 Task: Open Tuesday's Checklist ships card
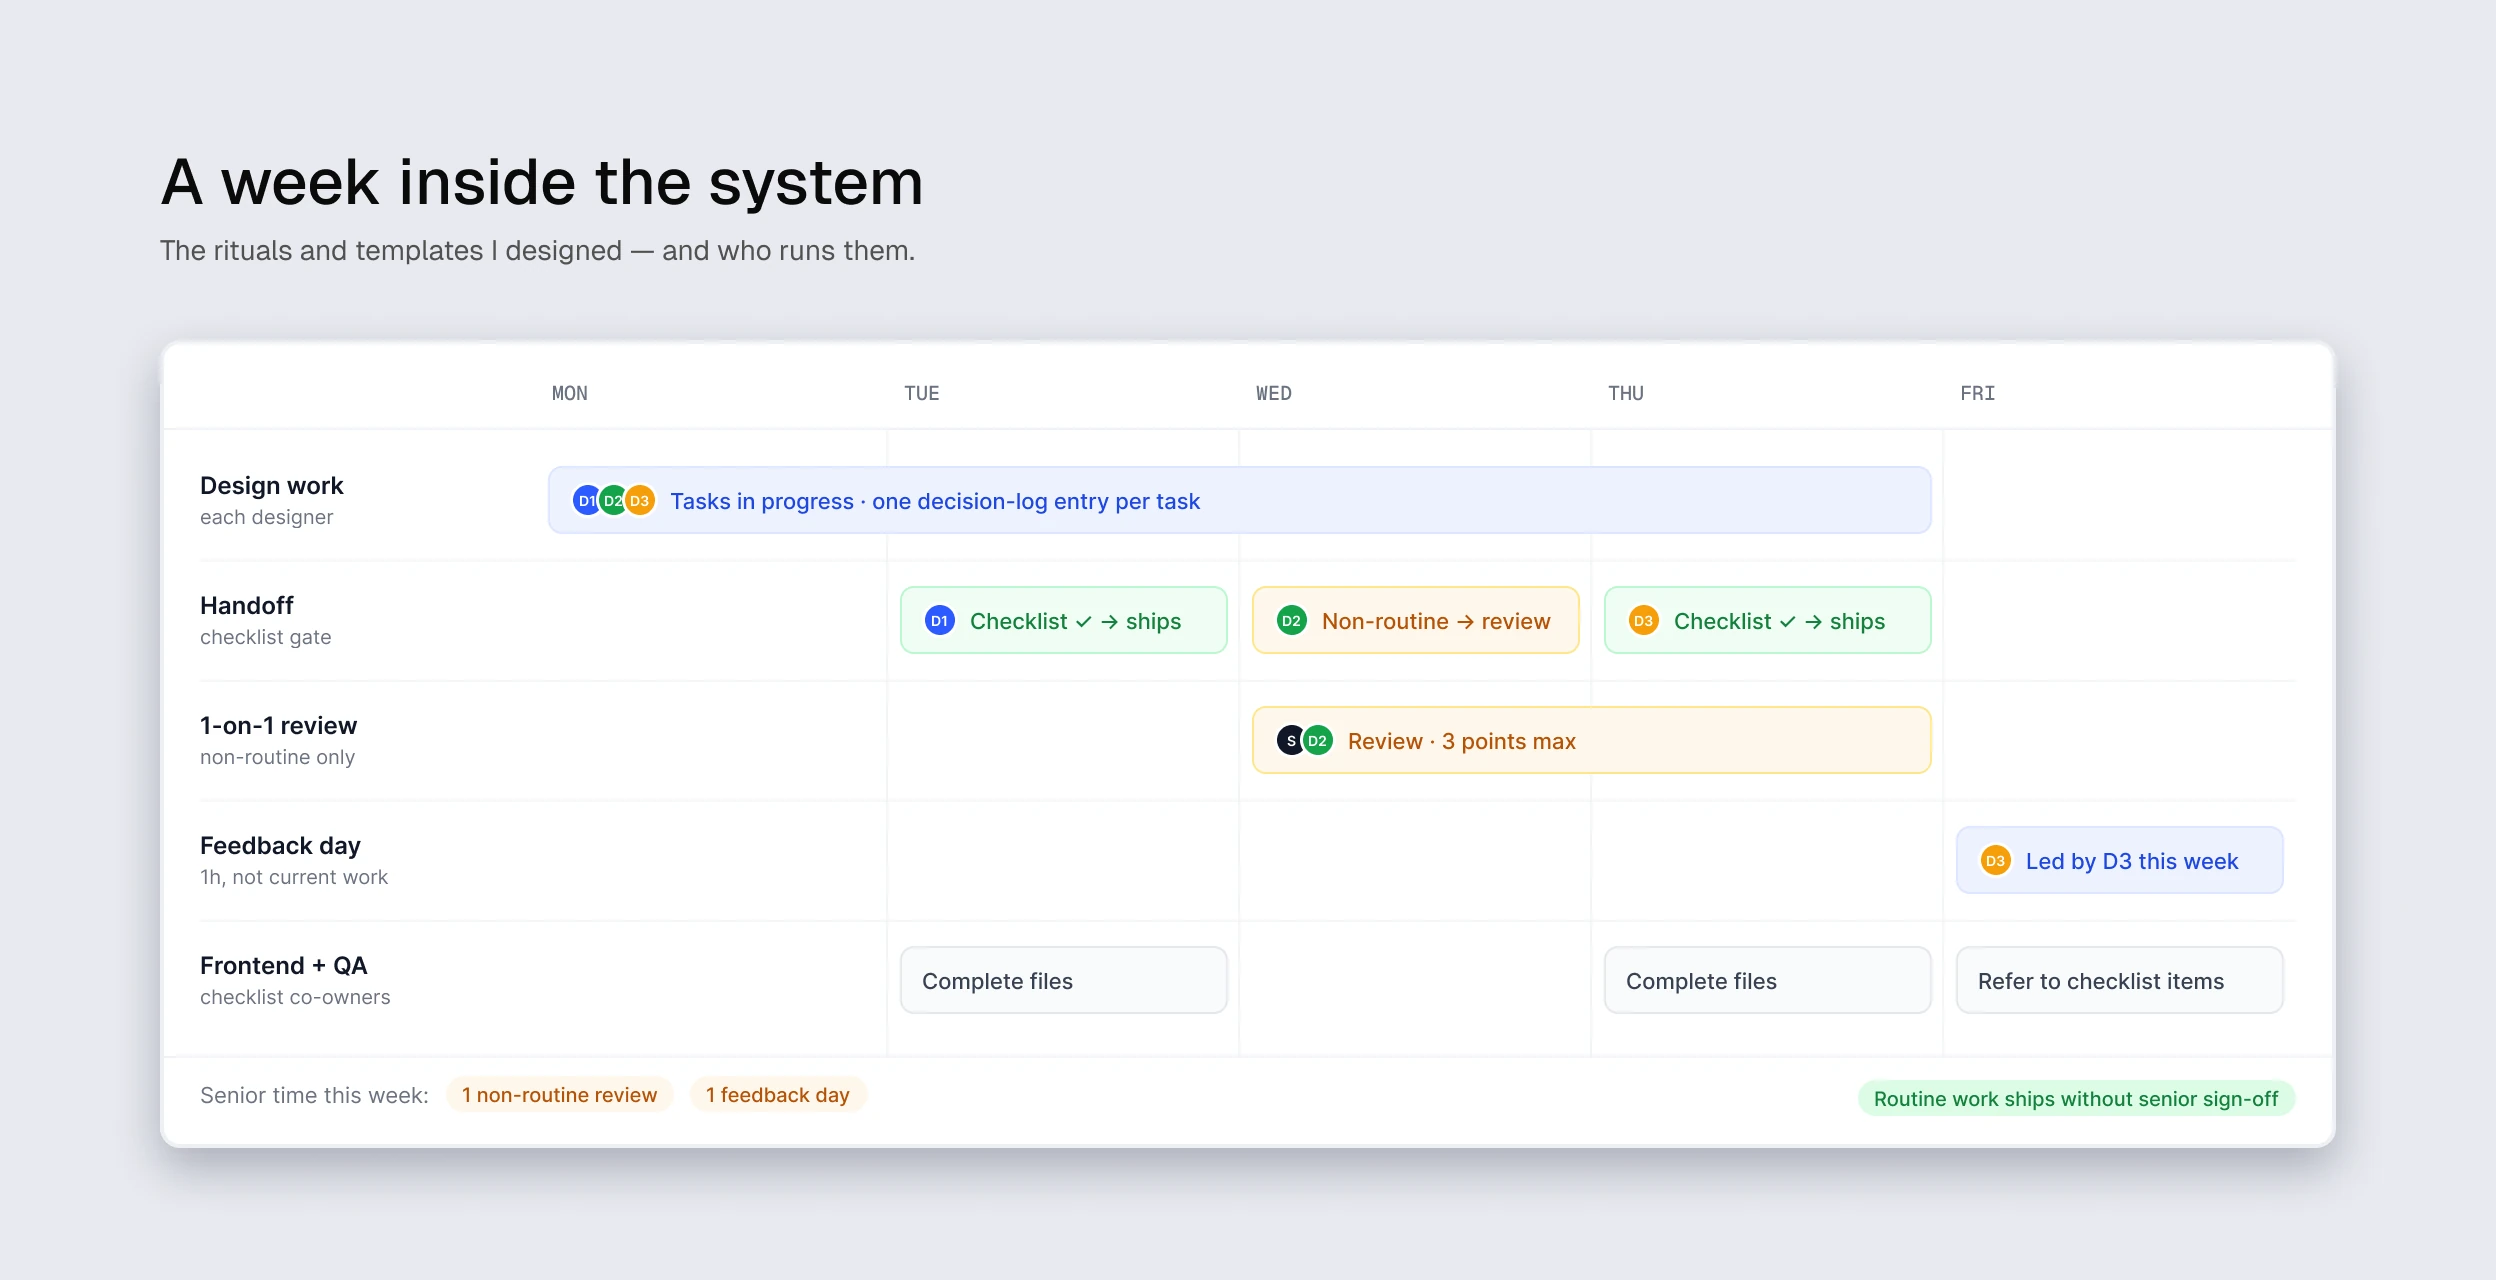1063,620
